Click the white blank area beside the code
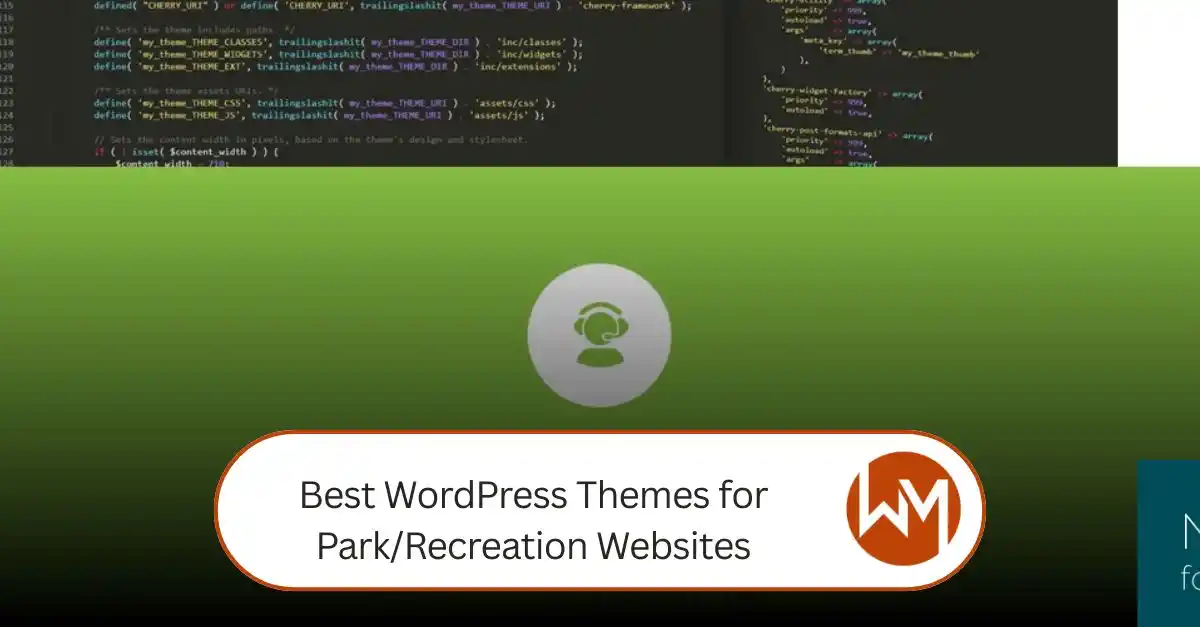This screenshot has height=627, width=1200. pyautogui.click(x=1158, y=80)
